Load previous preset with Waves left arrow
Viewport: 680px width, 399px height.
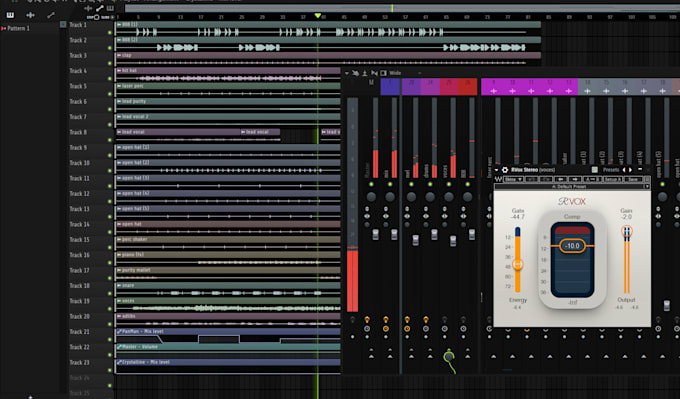(x=560, y=179)
